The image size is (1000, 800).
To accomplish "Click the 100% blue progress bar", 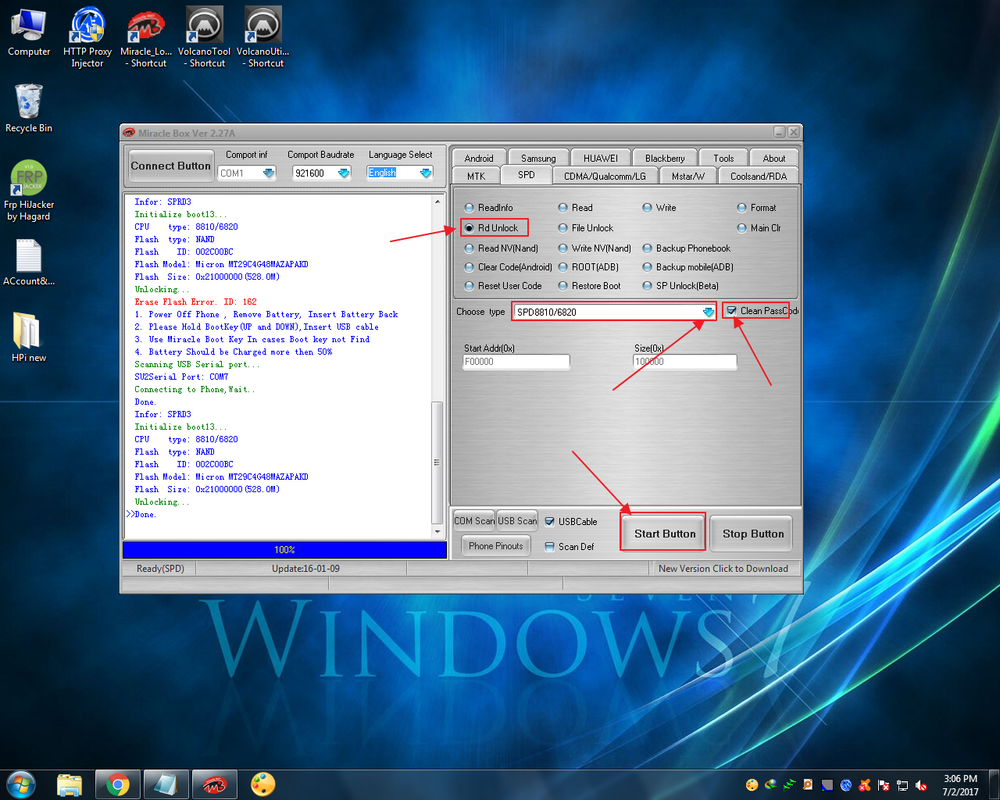I will point(284,549).
